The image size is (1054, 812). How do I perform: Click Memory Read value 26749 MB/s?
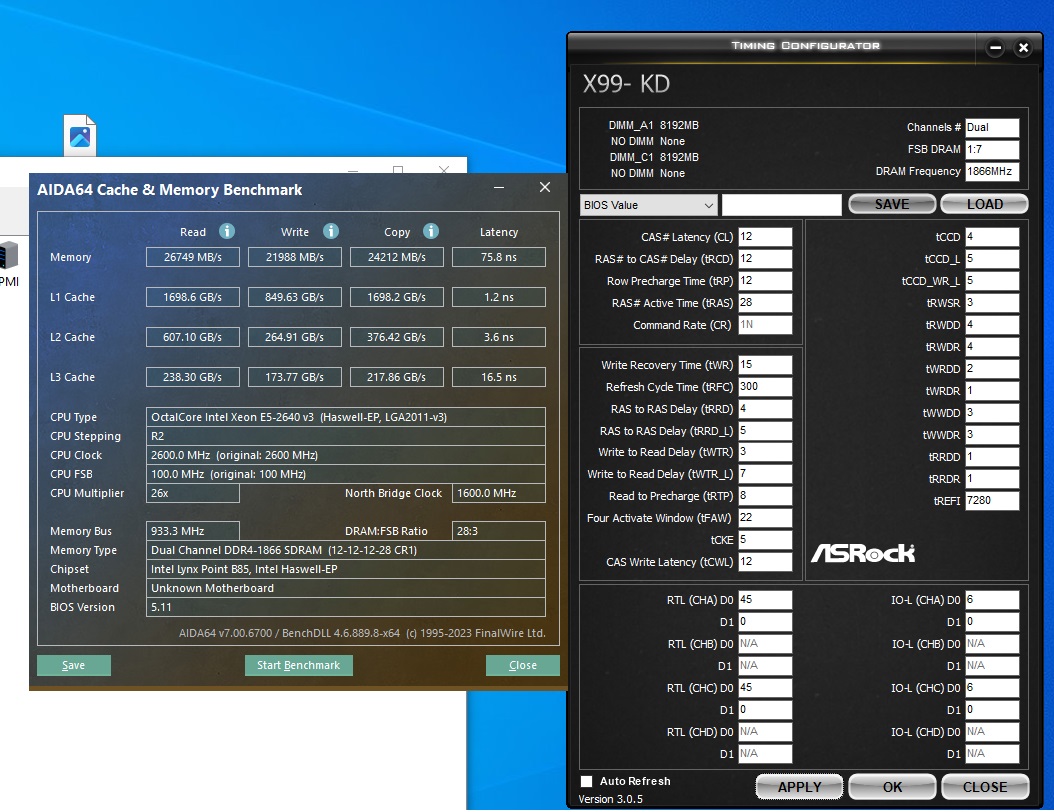[193, 257]
